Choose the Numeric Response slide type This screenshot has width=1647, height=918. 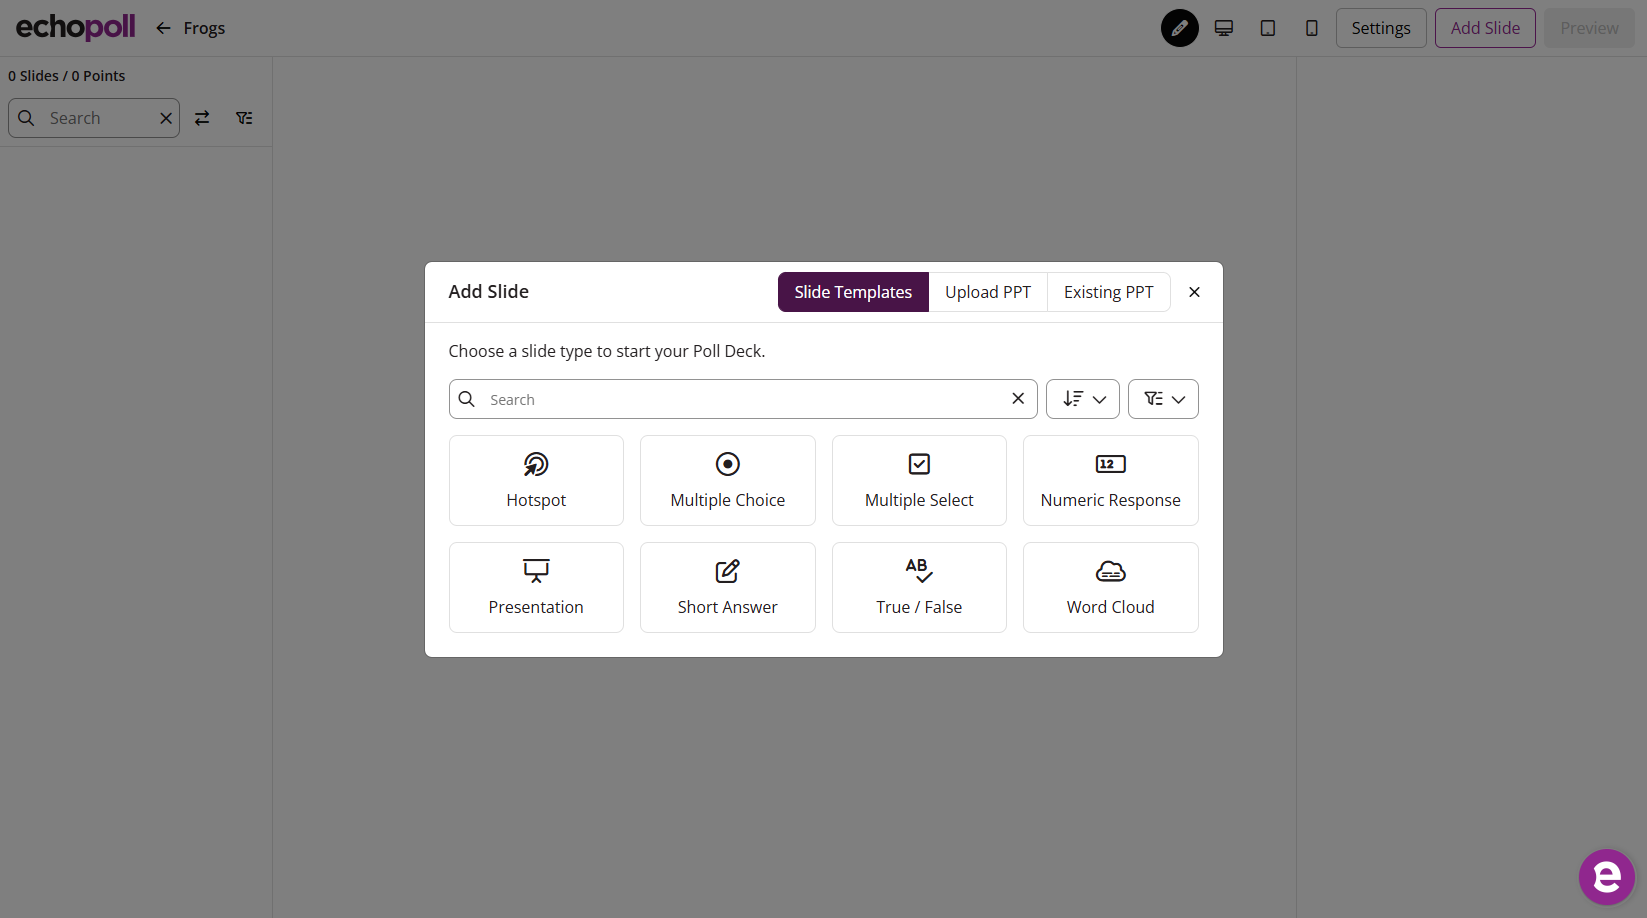point(1110,480)
